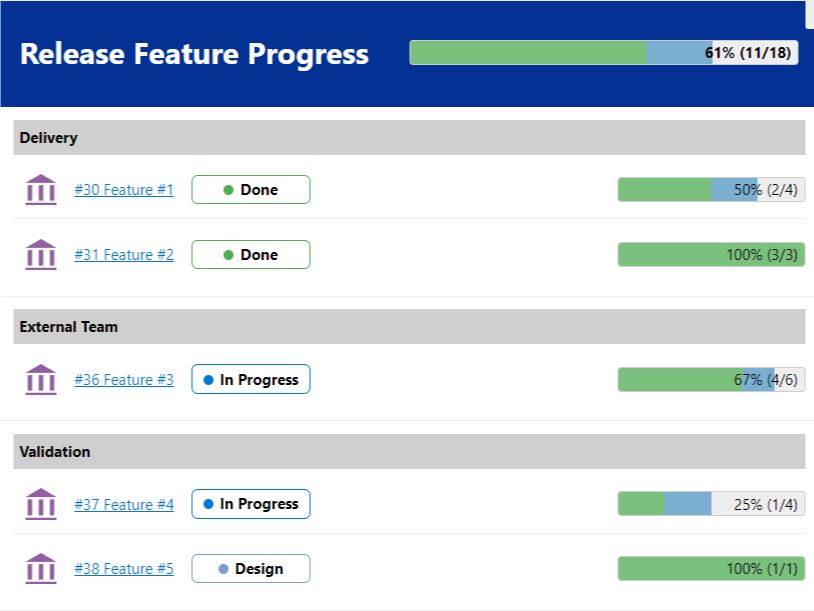The width and height of the screenshot is (814, 611).
Task: Click the feature icon beside #37 Feature #4
Action: [40, 504]
